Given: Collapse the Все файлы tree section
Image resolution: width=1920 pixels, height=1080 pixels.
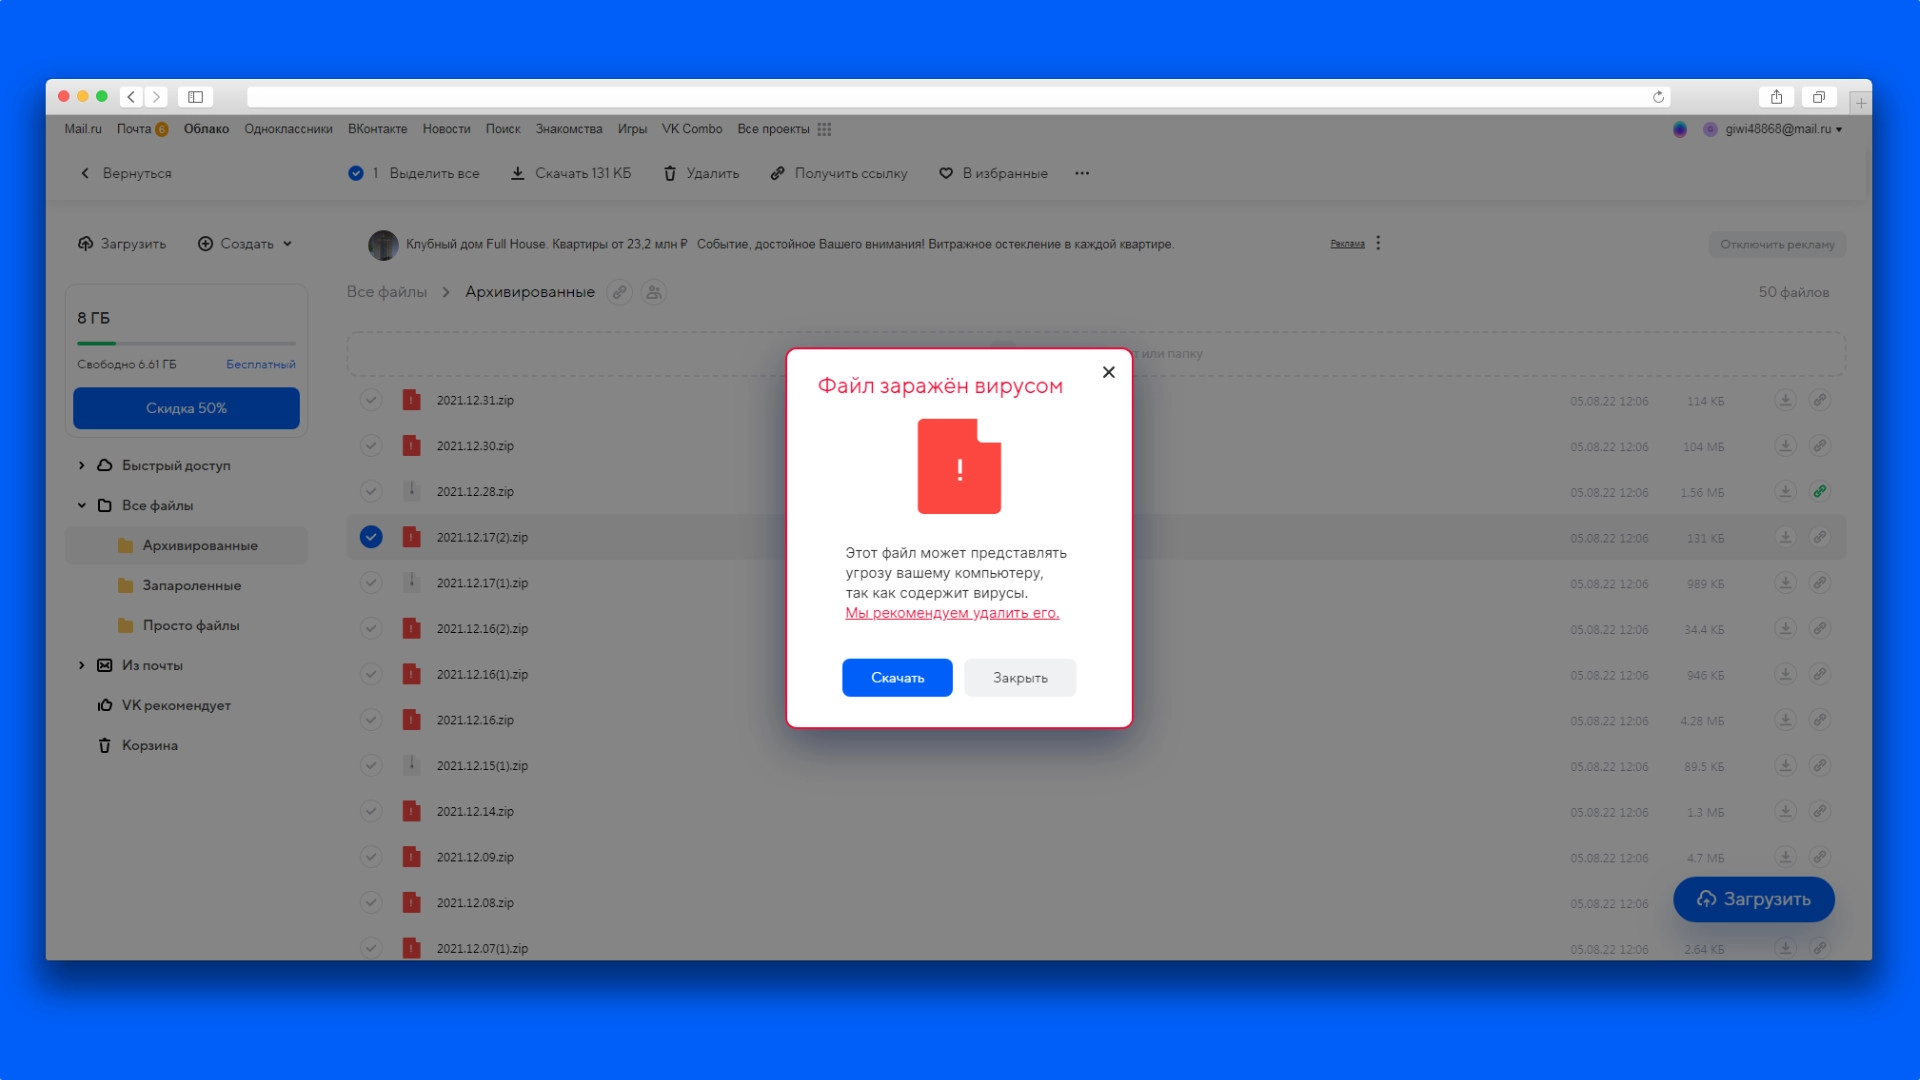Looking at the screenshot, I should 82,505.
